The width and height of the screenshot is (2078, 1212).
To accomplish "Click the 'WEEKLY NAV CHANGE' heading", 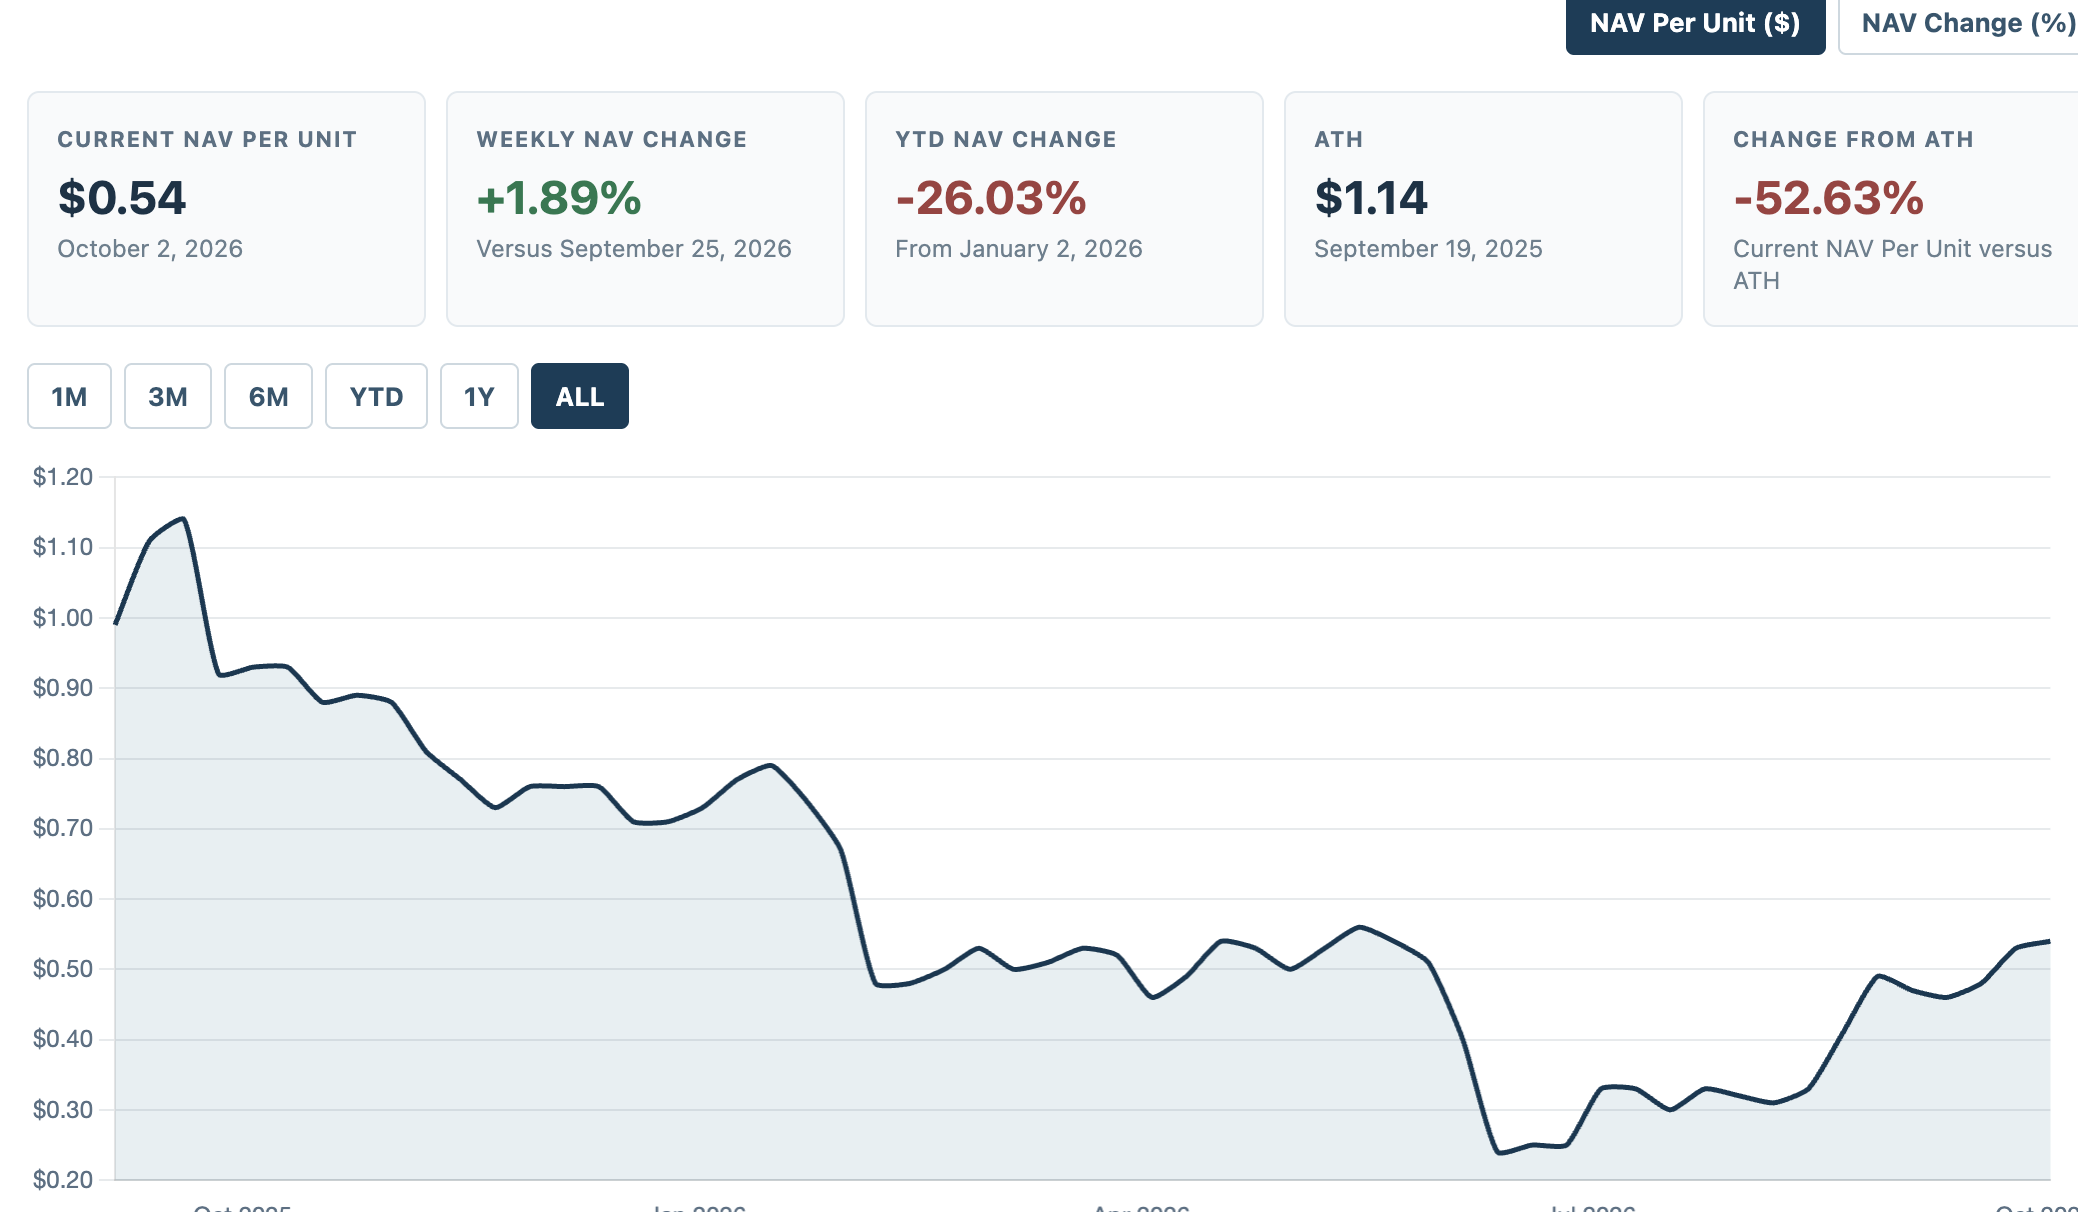I will (x=612, y=140).
